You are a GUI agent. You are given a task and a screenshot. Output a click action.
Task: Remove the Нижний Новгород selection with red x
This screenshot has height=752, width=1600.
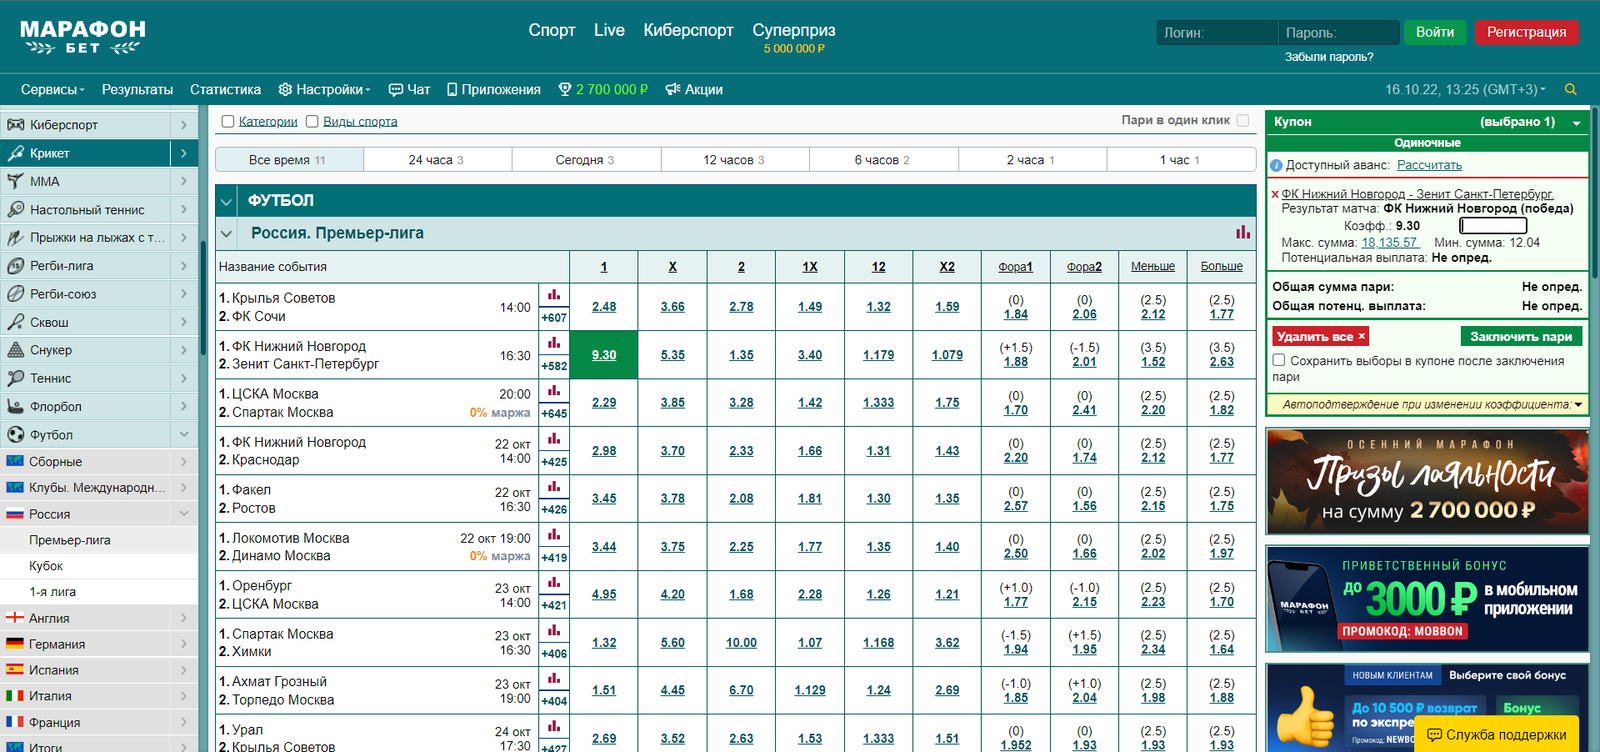1275,194
